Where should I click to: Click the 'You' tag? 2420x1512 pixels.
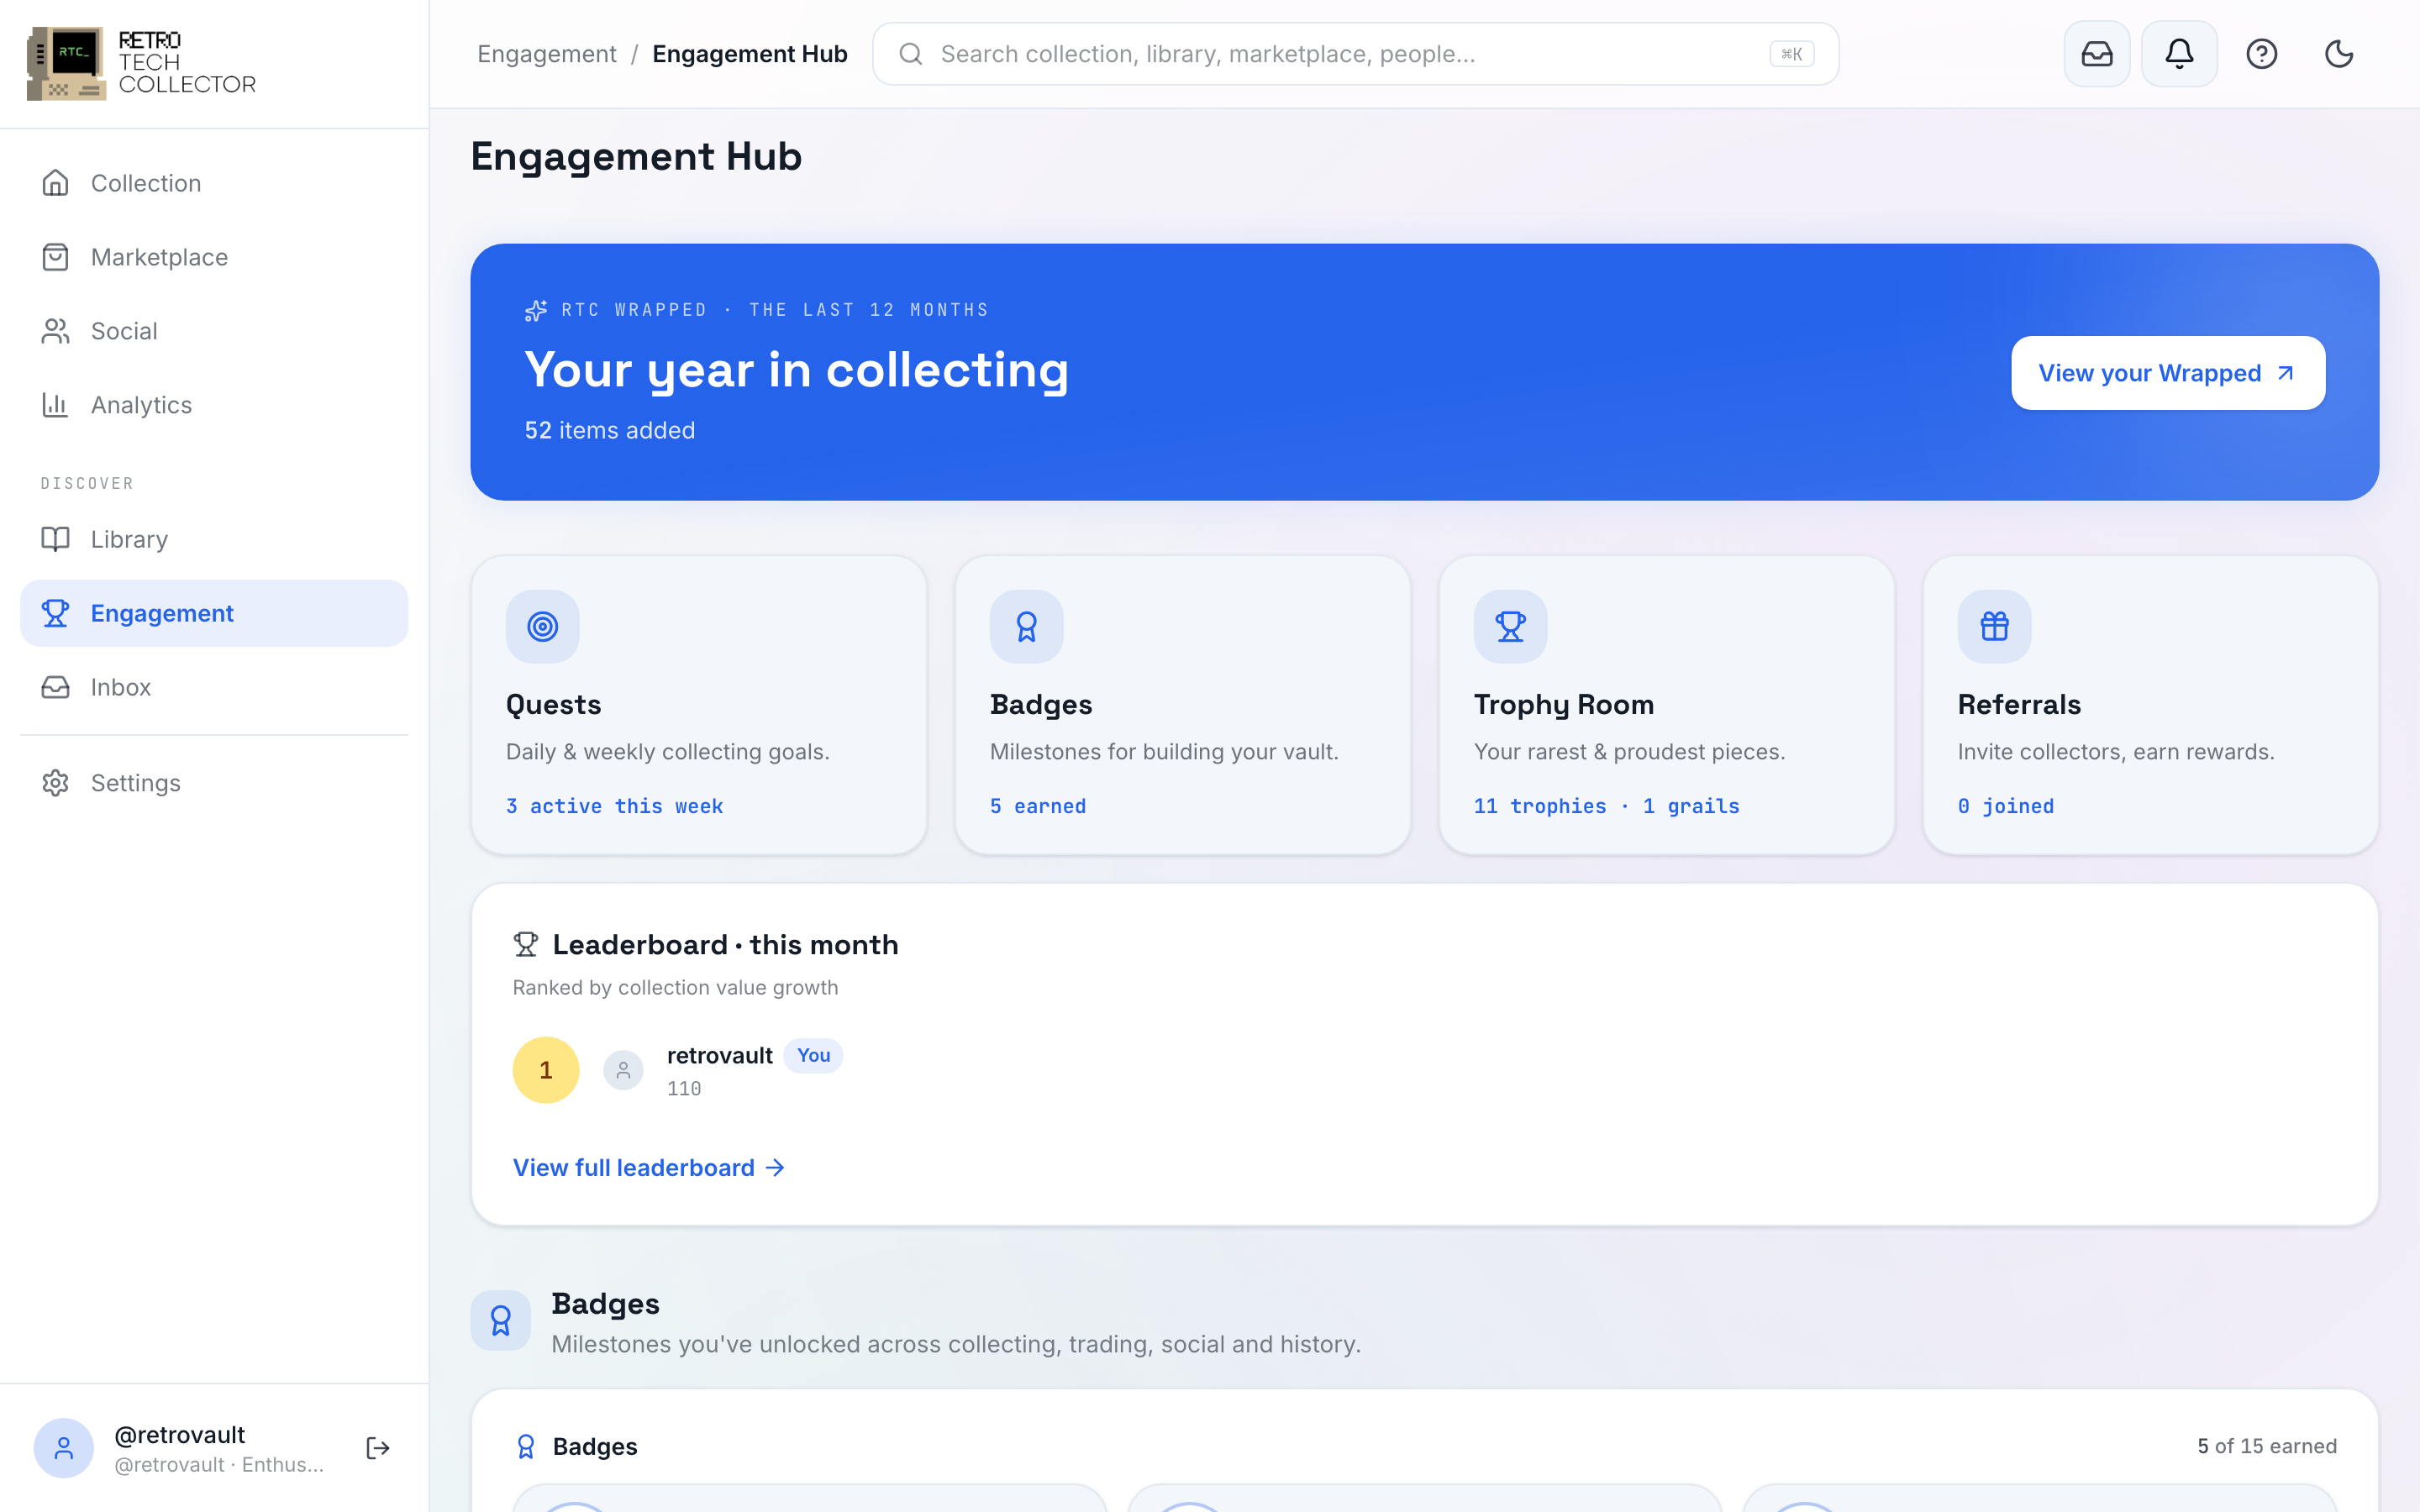tap(813, 1055)
